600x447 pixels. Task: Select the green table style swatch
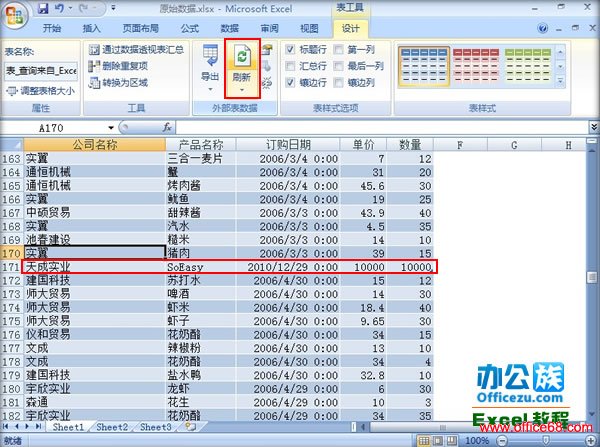528,66
